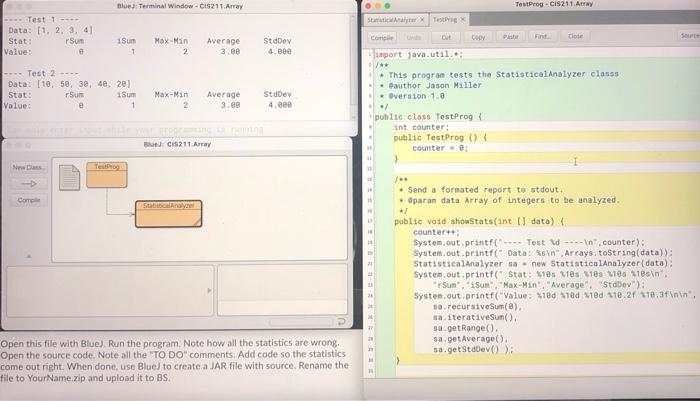Click the green zoom button of the editor window
Image resolution: width=700 pixels, height=401 pixels.
coord(388,6)
